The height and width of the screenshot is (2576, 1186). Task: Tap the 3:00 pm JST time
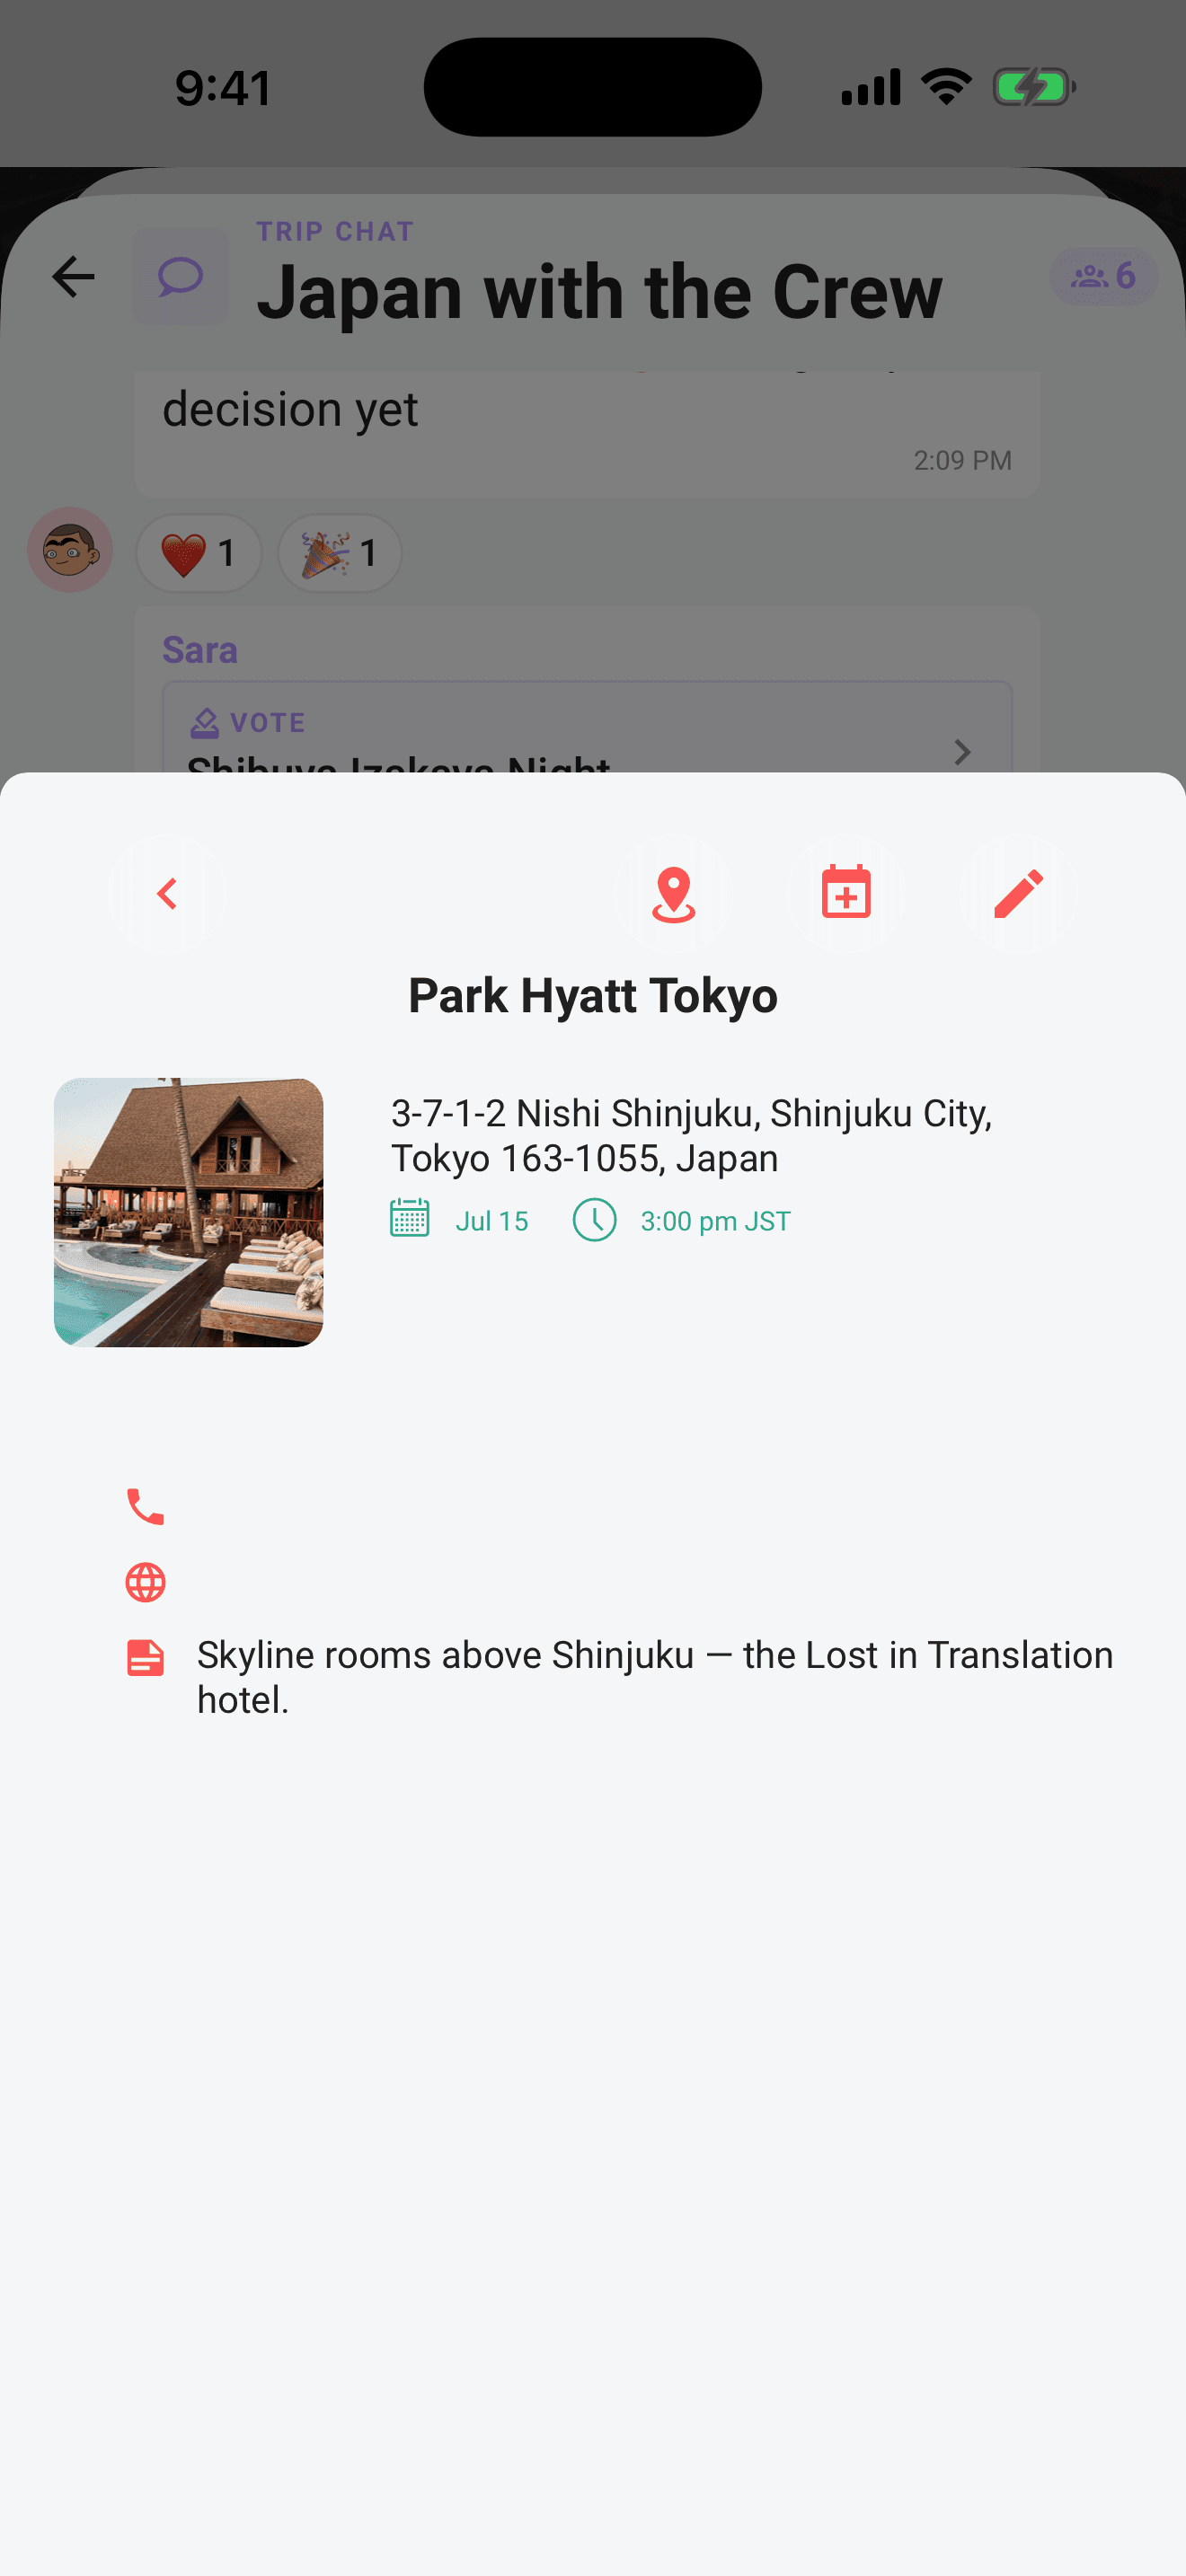716,1221
